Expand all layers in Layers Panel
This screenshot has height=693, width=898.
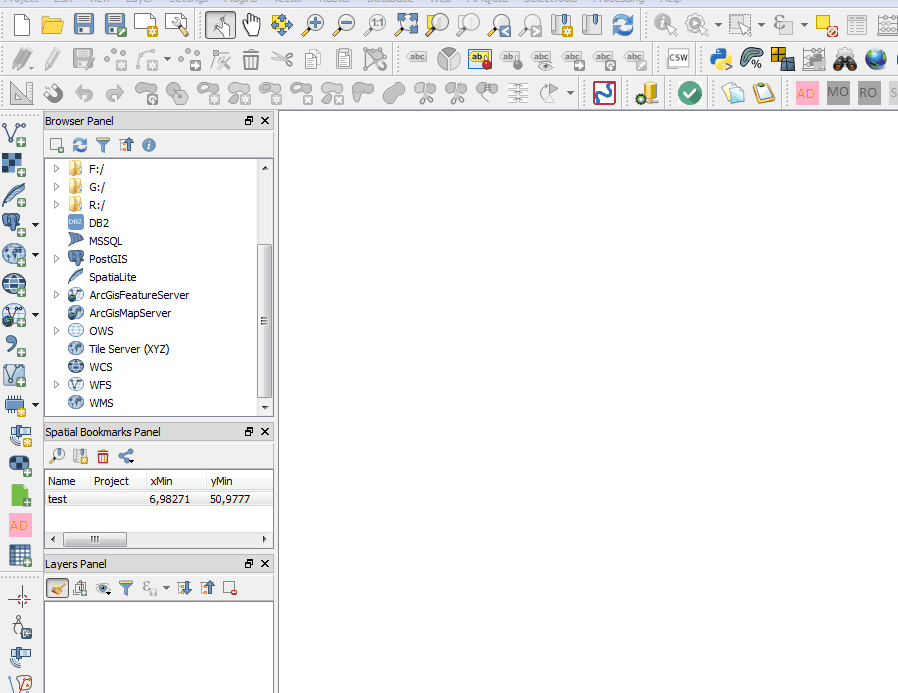(184, 588)
